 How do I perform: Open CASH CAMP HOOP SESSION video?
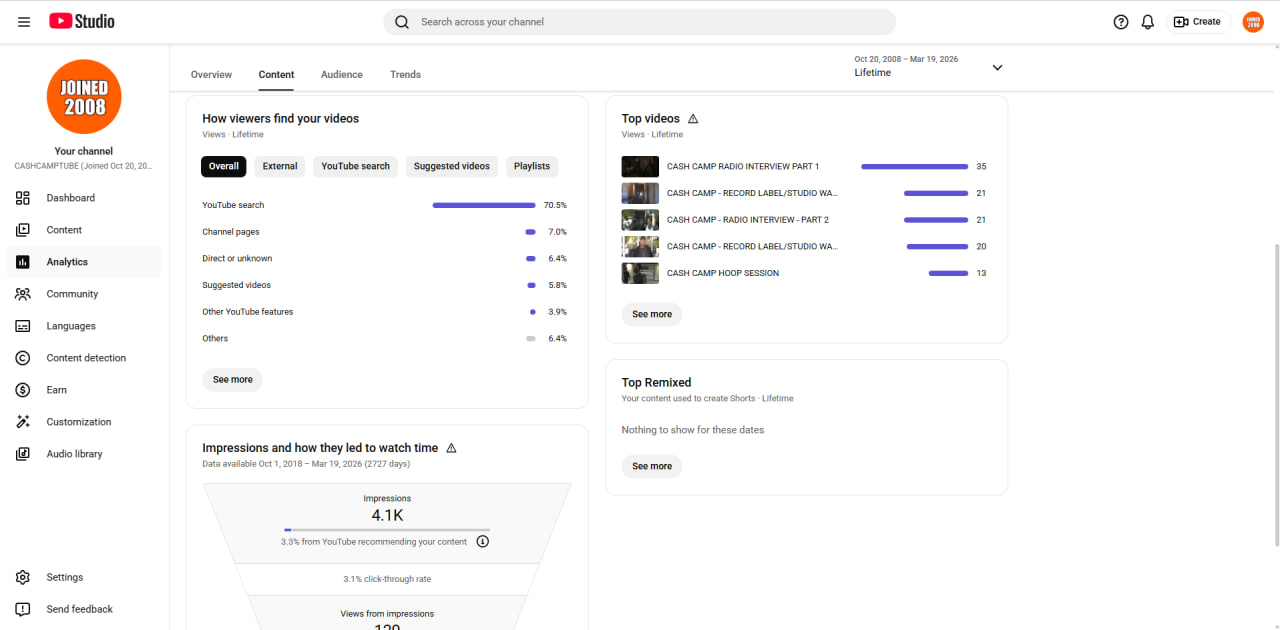[723, 273]
